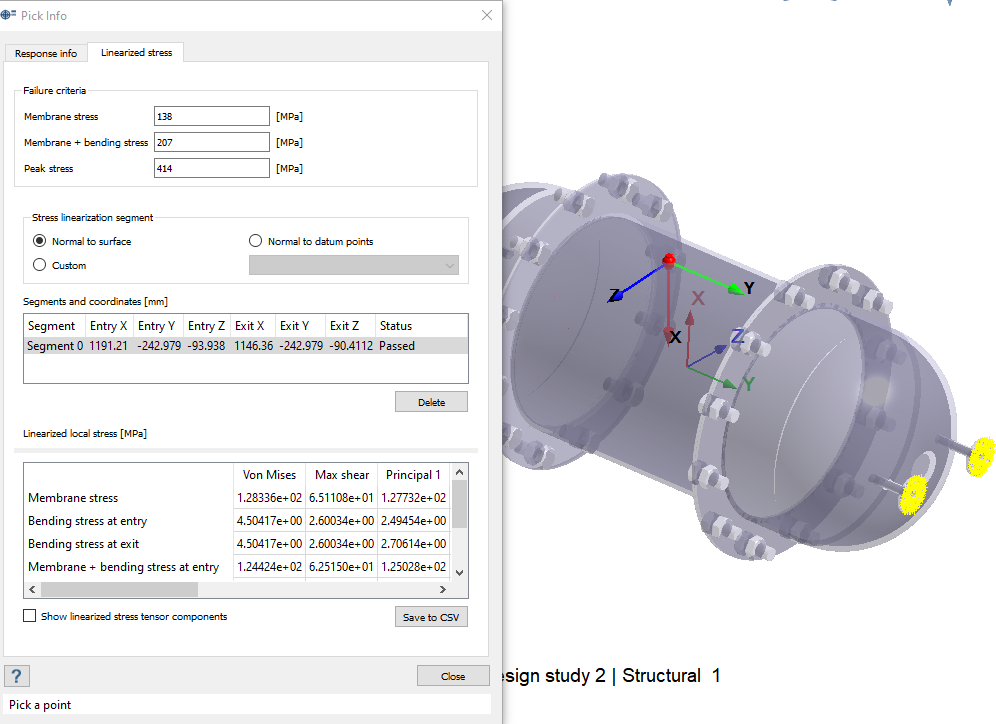This screenshot has width=996, height=724.
Task: Click Save to CSV button
Action: coord(431,617)
